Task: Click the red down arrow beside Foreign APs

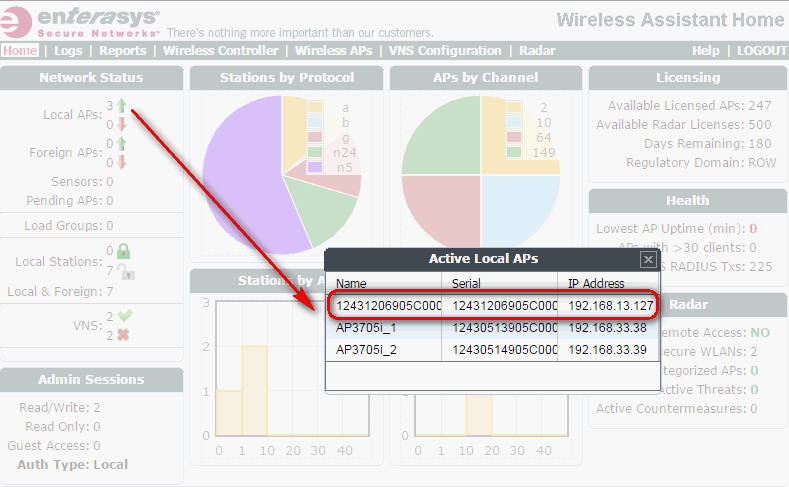Action: point(121,162)
